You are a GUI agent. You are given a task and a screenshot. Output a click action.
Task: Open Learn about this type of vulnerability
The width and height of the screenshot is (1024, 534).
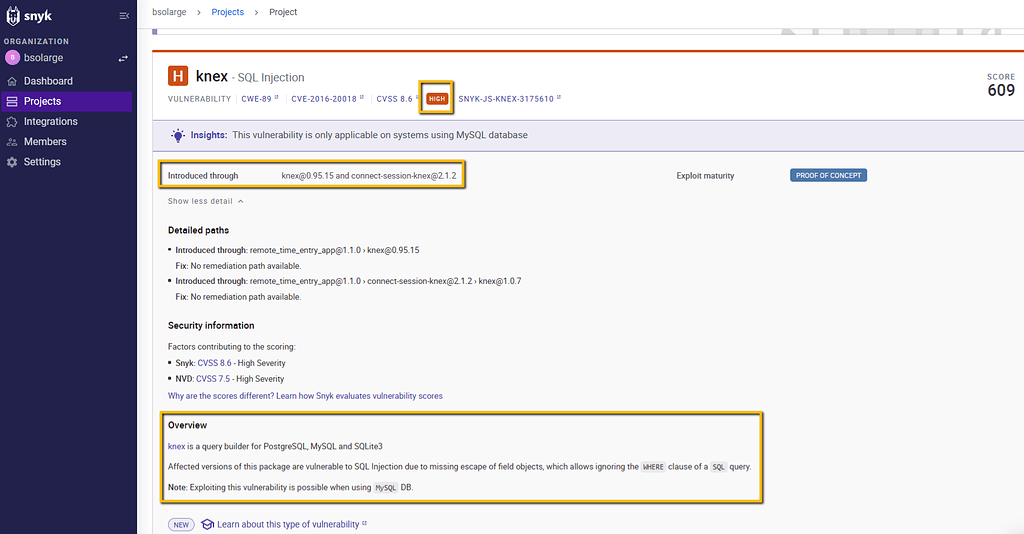pyautogui.click(x=291, y=524)
